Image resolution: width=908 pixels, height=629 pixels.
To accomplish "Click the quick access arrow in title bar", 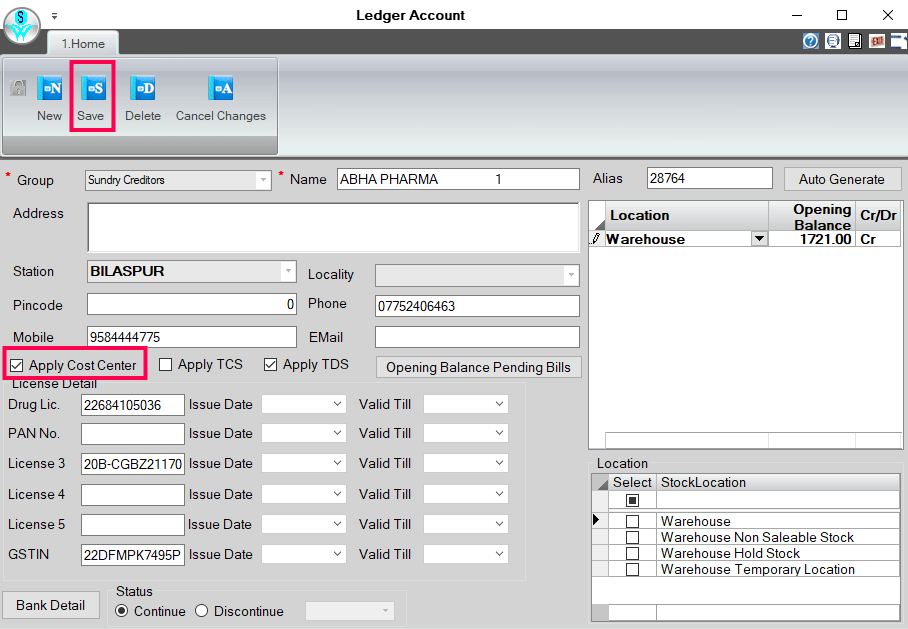I will 55,15.
